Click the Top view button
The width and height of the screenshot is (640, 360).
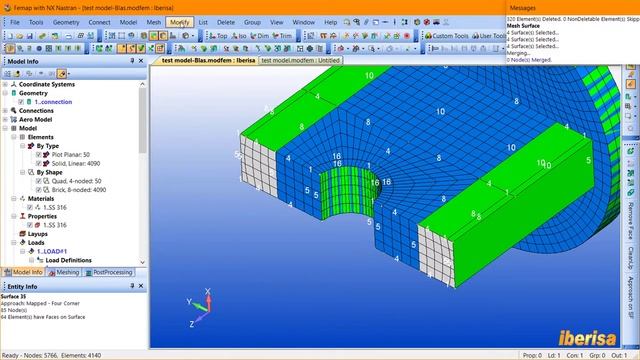tap(217, 36)
